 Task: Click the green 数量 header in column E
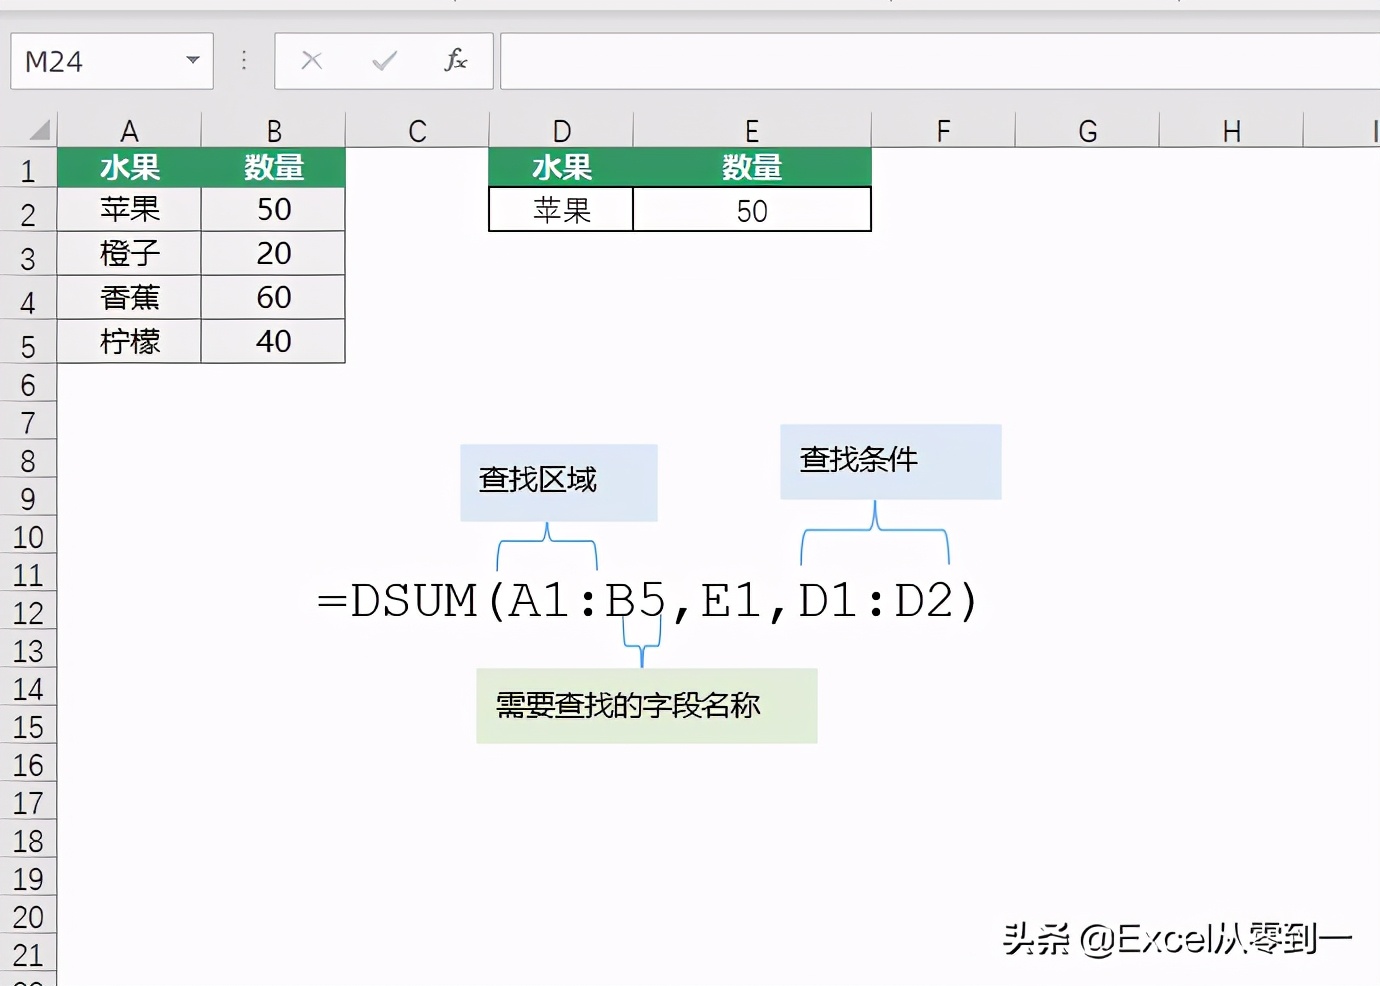click(x=751, y=167)
